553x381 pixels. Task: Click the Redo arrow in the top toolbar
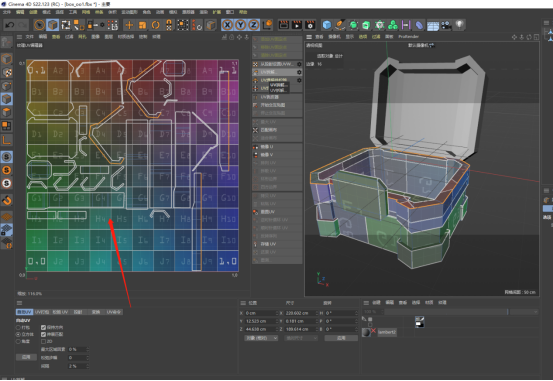coord(23,25)
